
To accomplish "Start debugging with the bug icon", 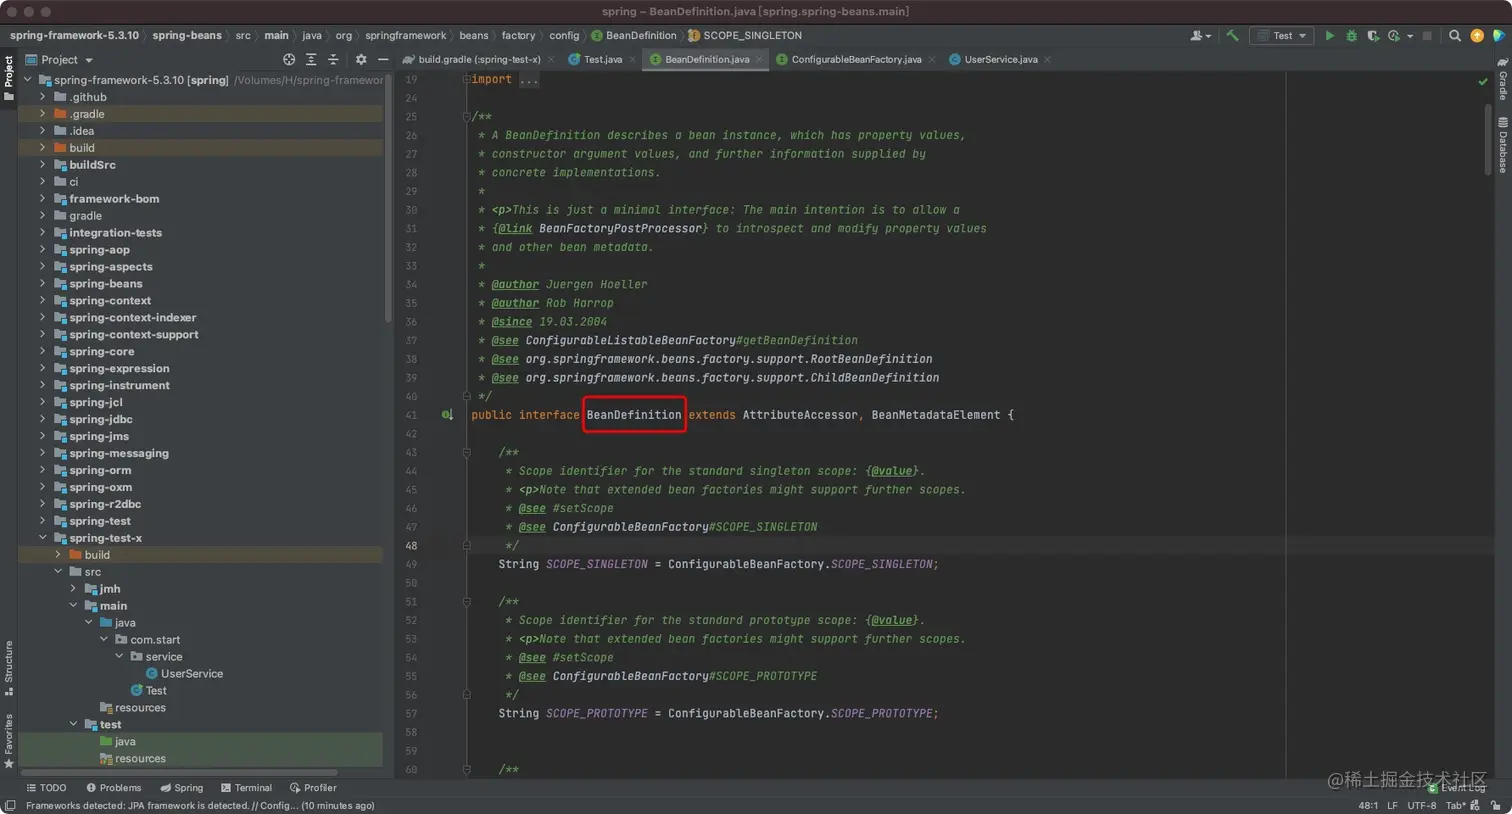I will 1351,36.
